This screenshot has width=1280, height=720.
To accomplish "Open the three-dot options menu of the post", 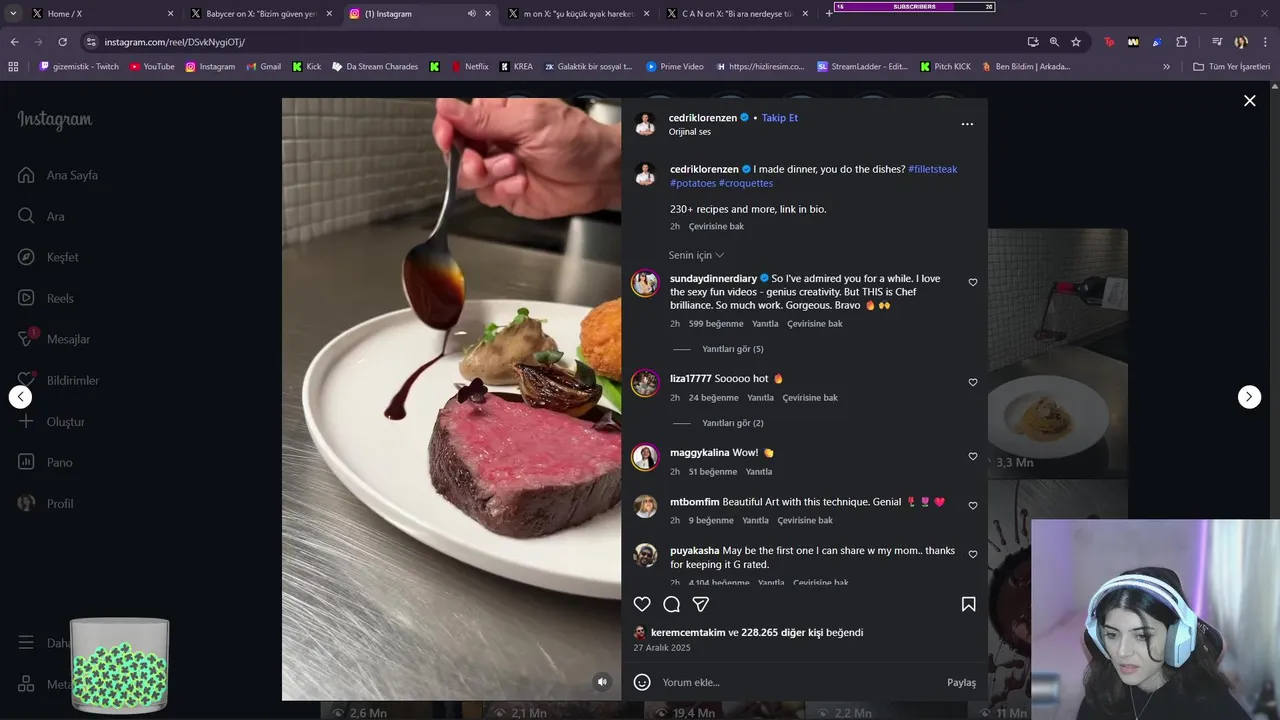I will click(x=967, y=124).
